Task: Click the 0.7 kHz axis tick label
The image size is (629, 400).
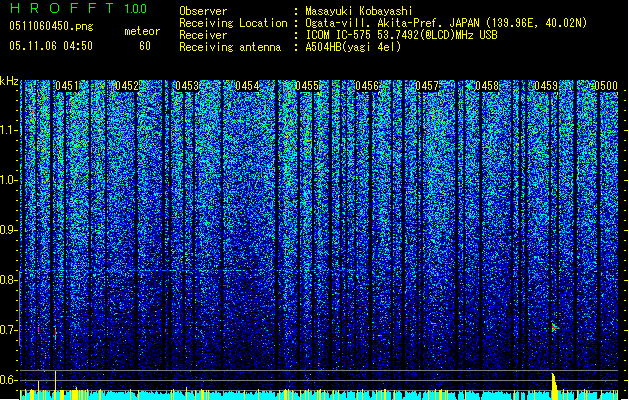Action: click(8, 330)
